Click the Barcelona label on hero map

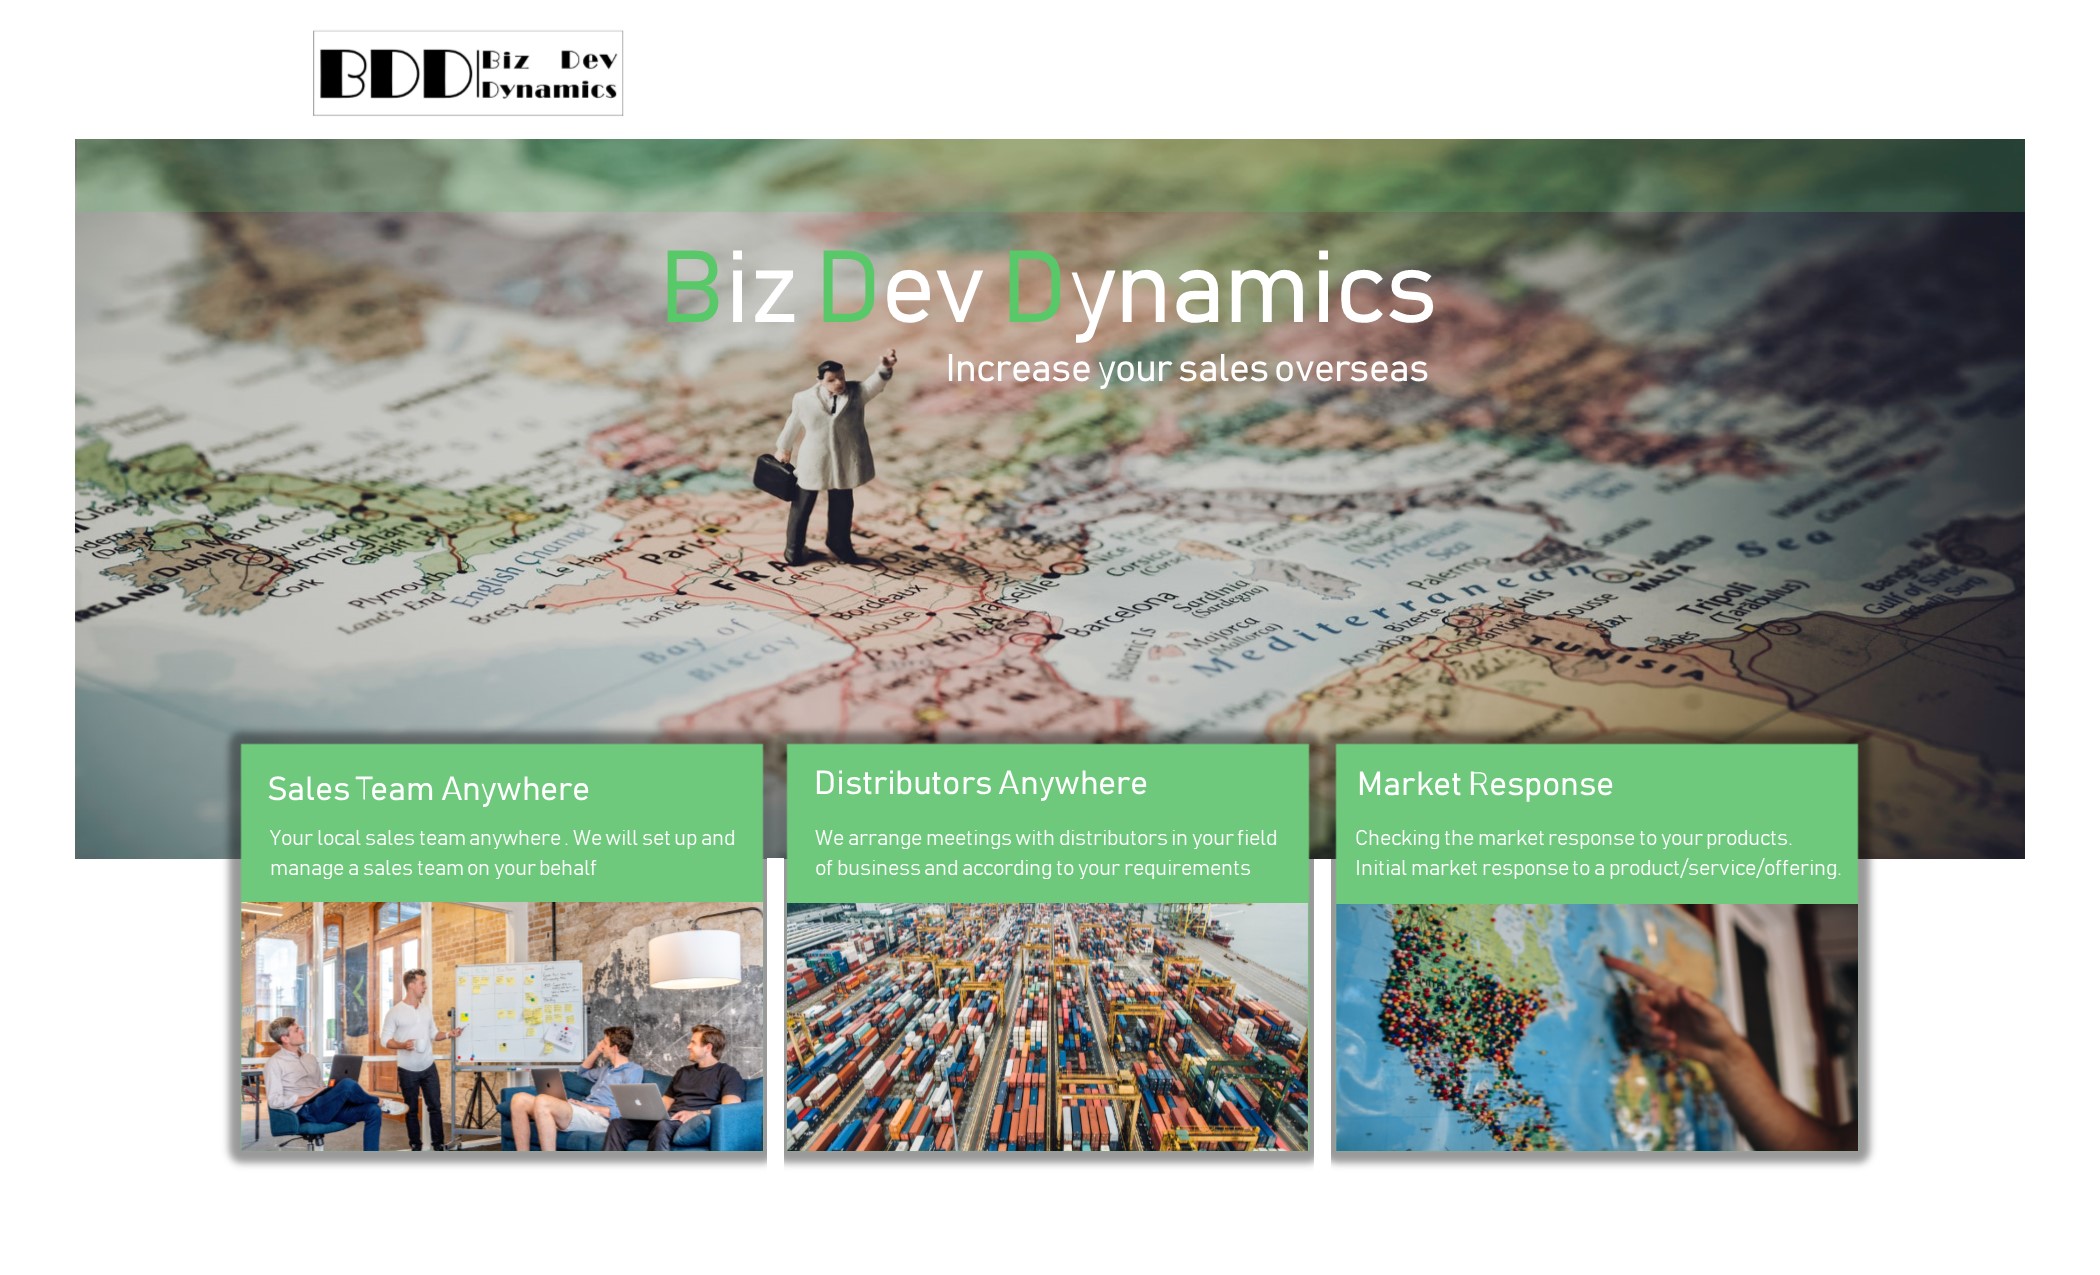pos(1122,614)
